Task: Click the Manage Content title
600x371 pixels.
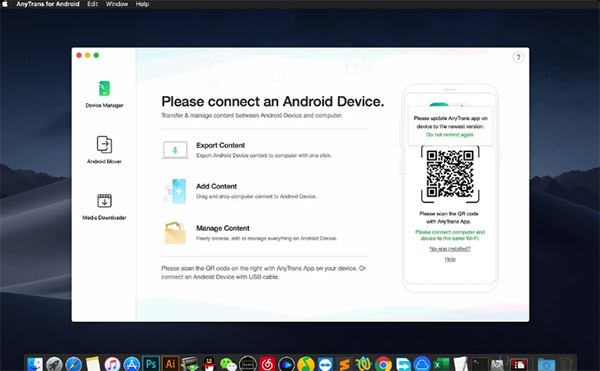Action: (x=223, y=228)
